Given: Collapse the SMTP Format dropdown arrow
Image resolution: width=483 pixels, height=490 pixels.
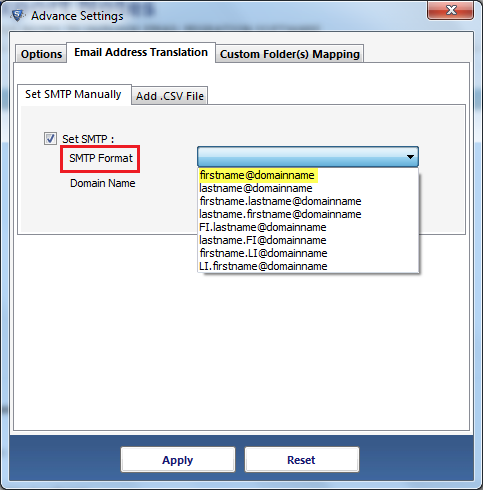Looking at the screenshot, I should tap(410, 157).
